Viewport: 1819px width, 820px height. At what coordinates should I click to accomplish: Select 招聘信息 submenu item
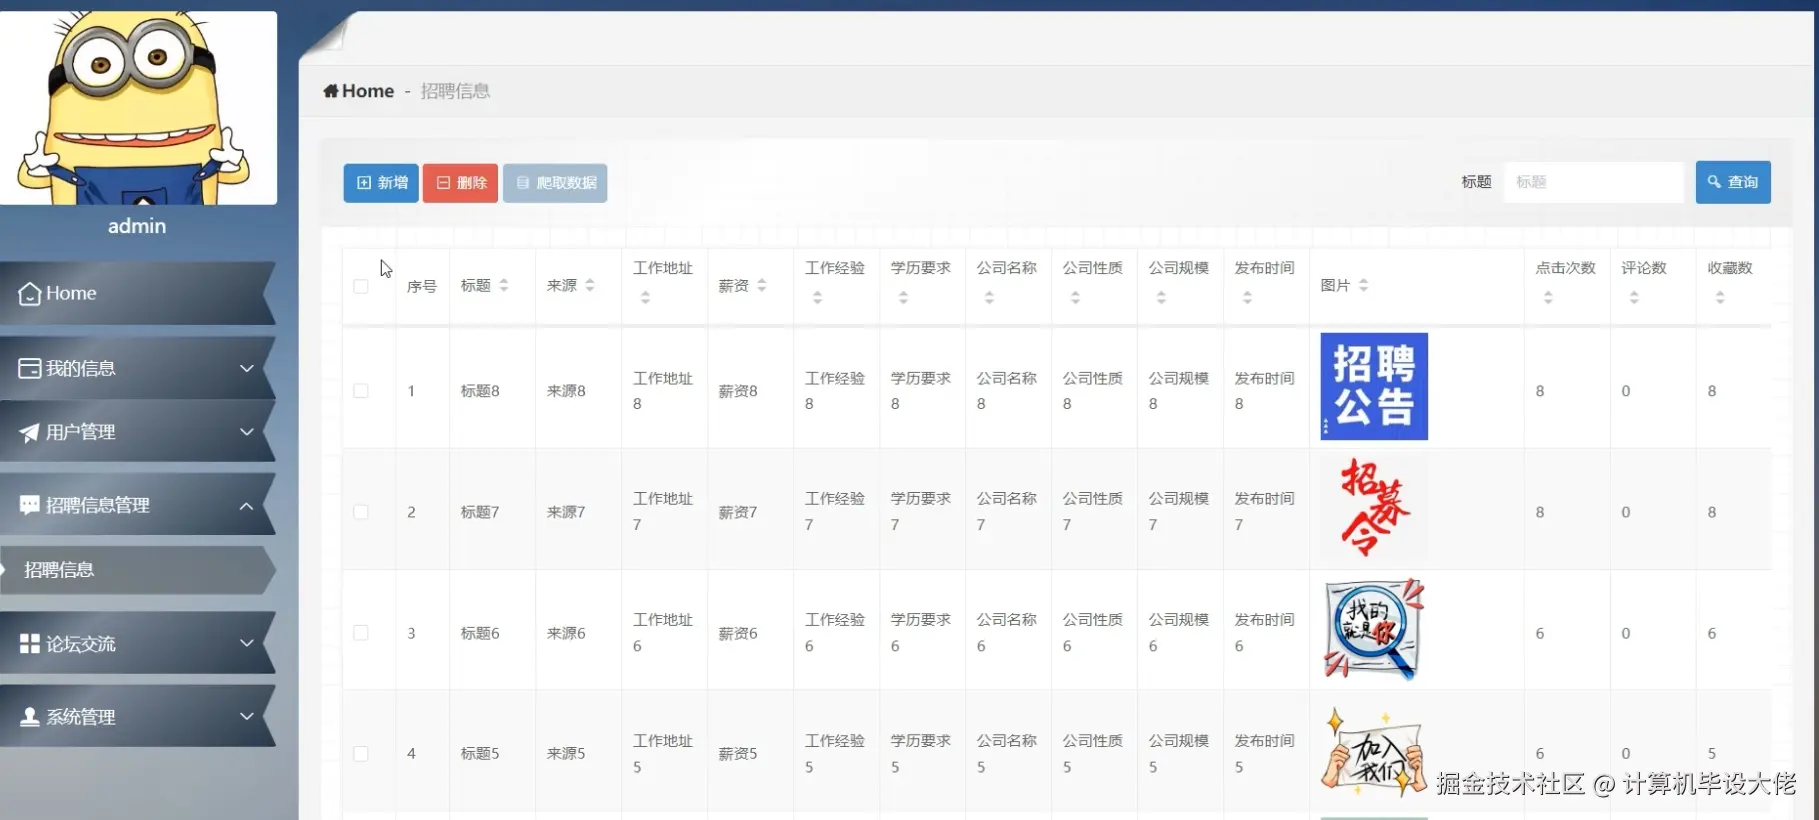pyautogui.click(x=138, y=570)
